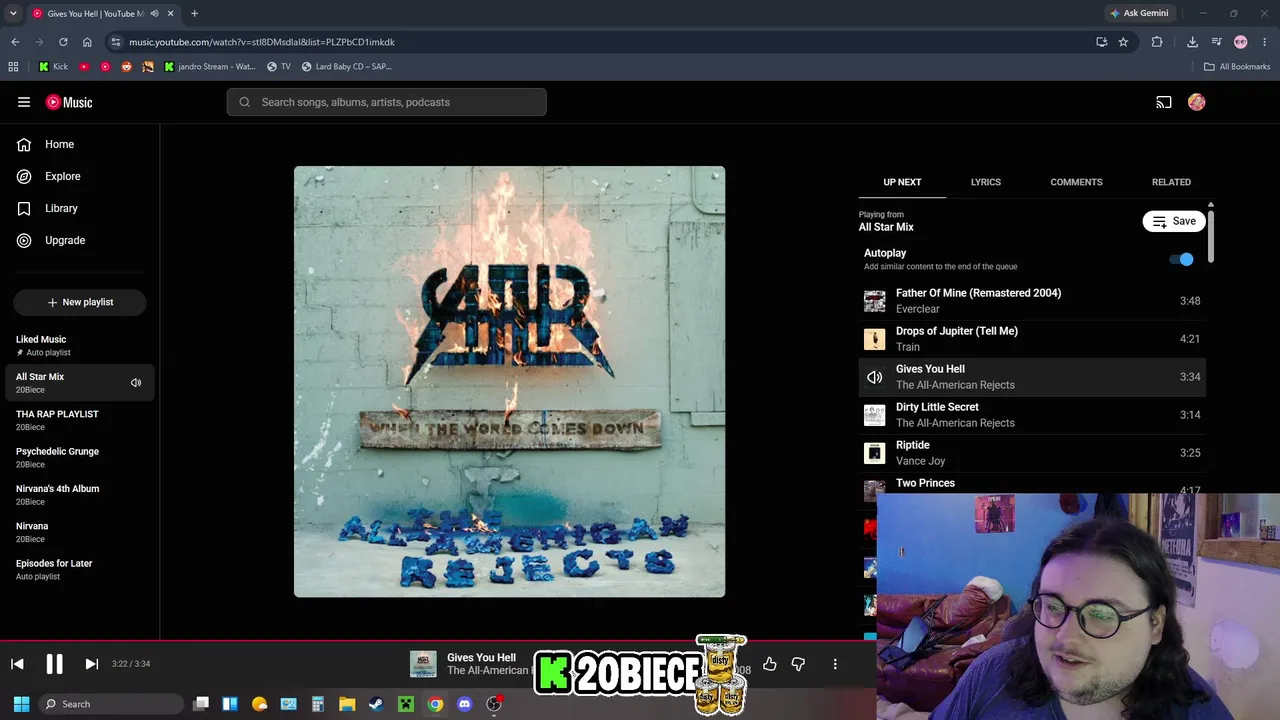
Task: Open the site information icon in address bar
Action: (116, 42)
